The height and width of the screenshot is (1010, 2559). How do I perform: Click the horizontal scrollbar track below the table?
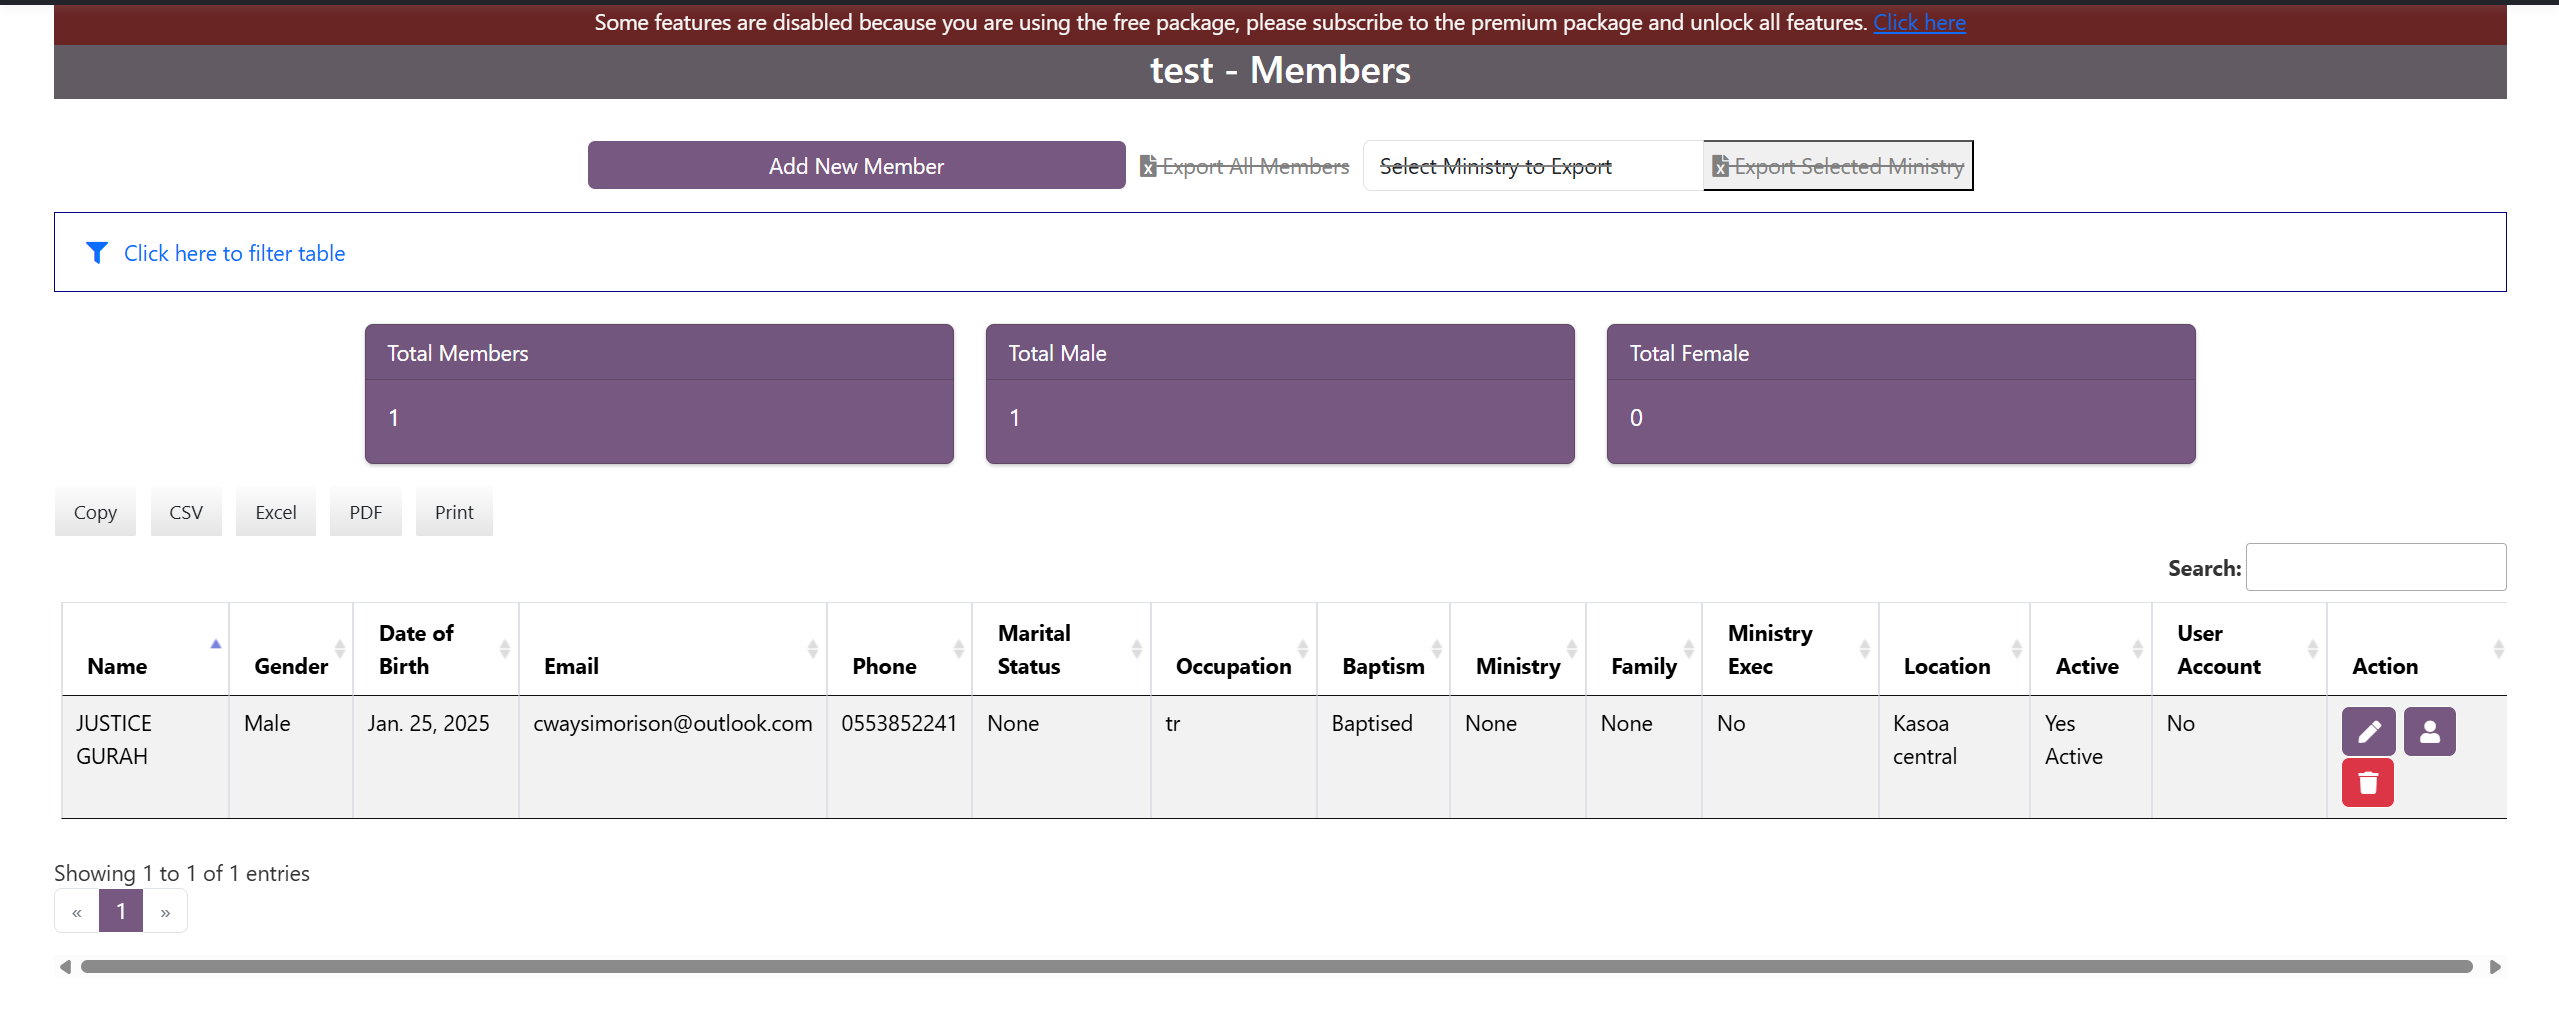point(1275,967)
